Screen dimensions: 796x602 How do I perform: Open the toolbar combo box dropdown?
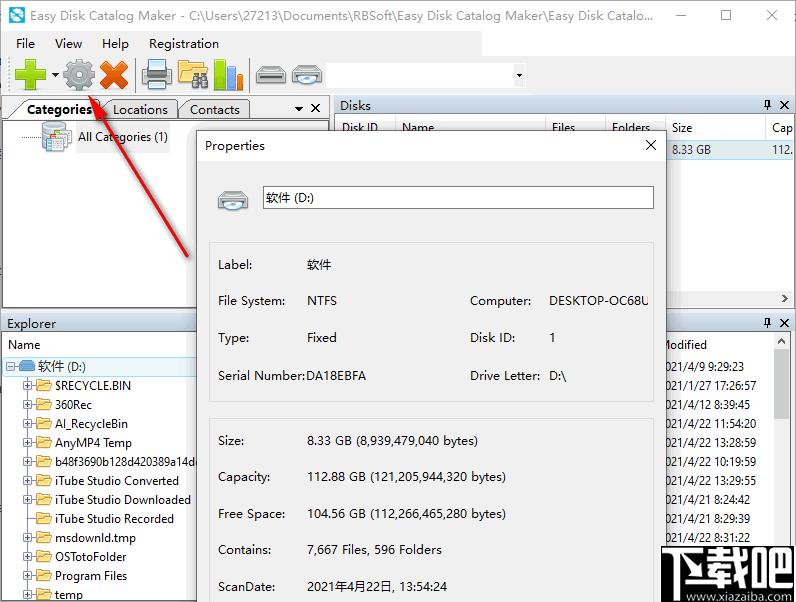click(519, 76)
